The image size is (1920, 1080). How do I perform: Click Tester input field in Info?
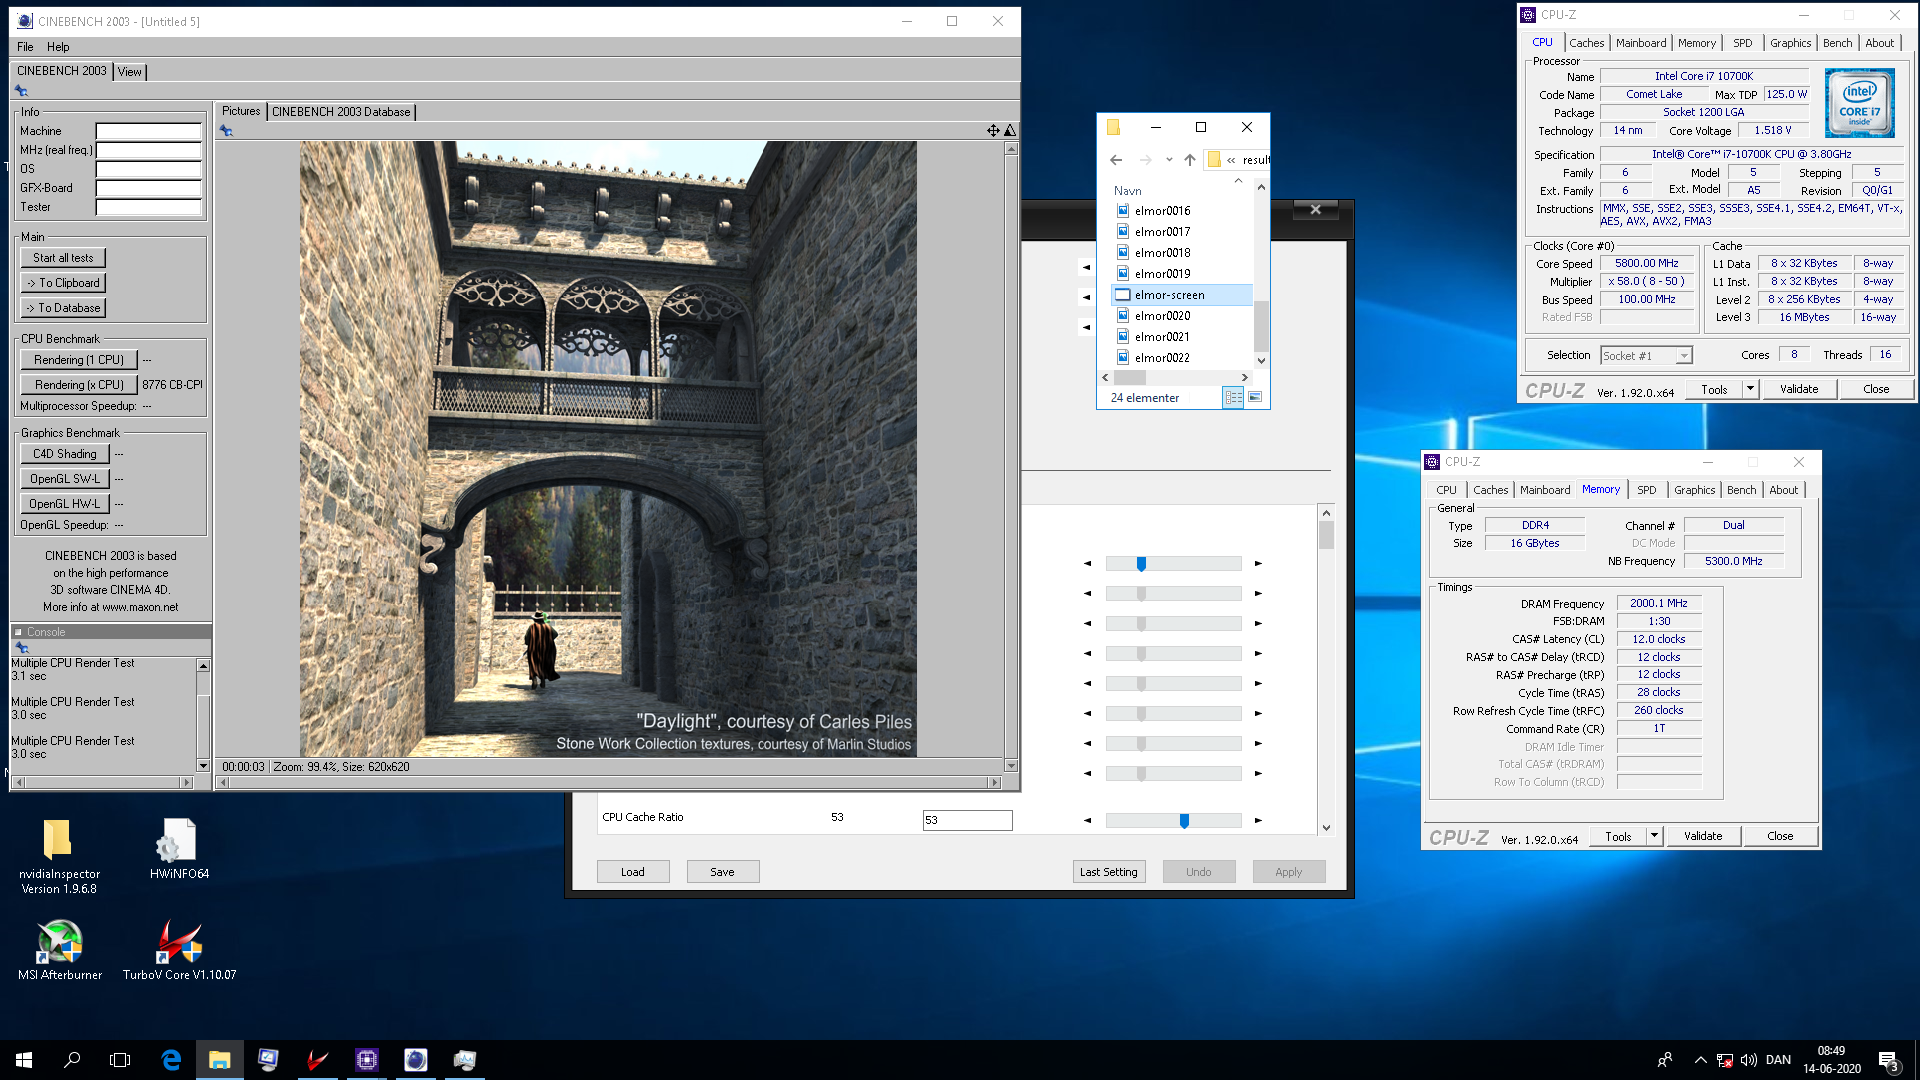(148, 207)
